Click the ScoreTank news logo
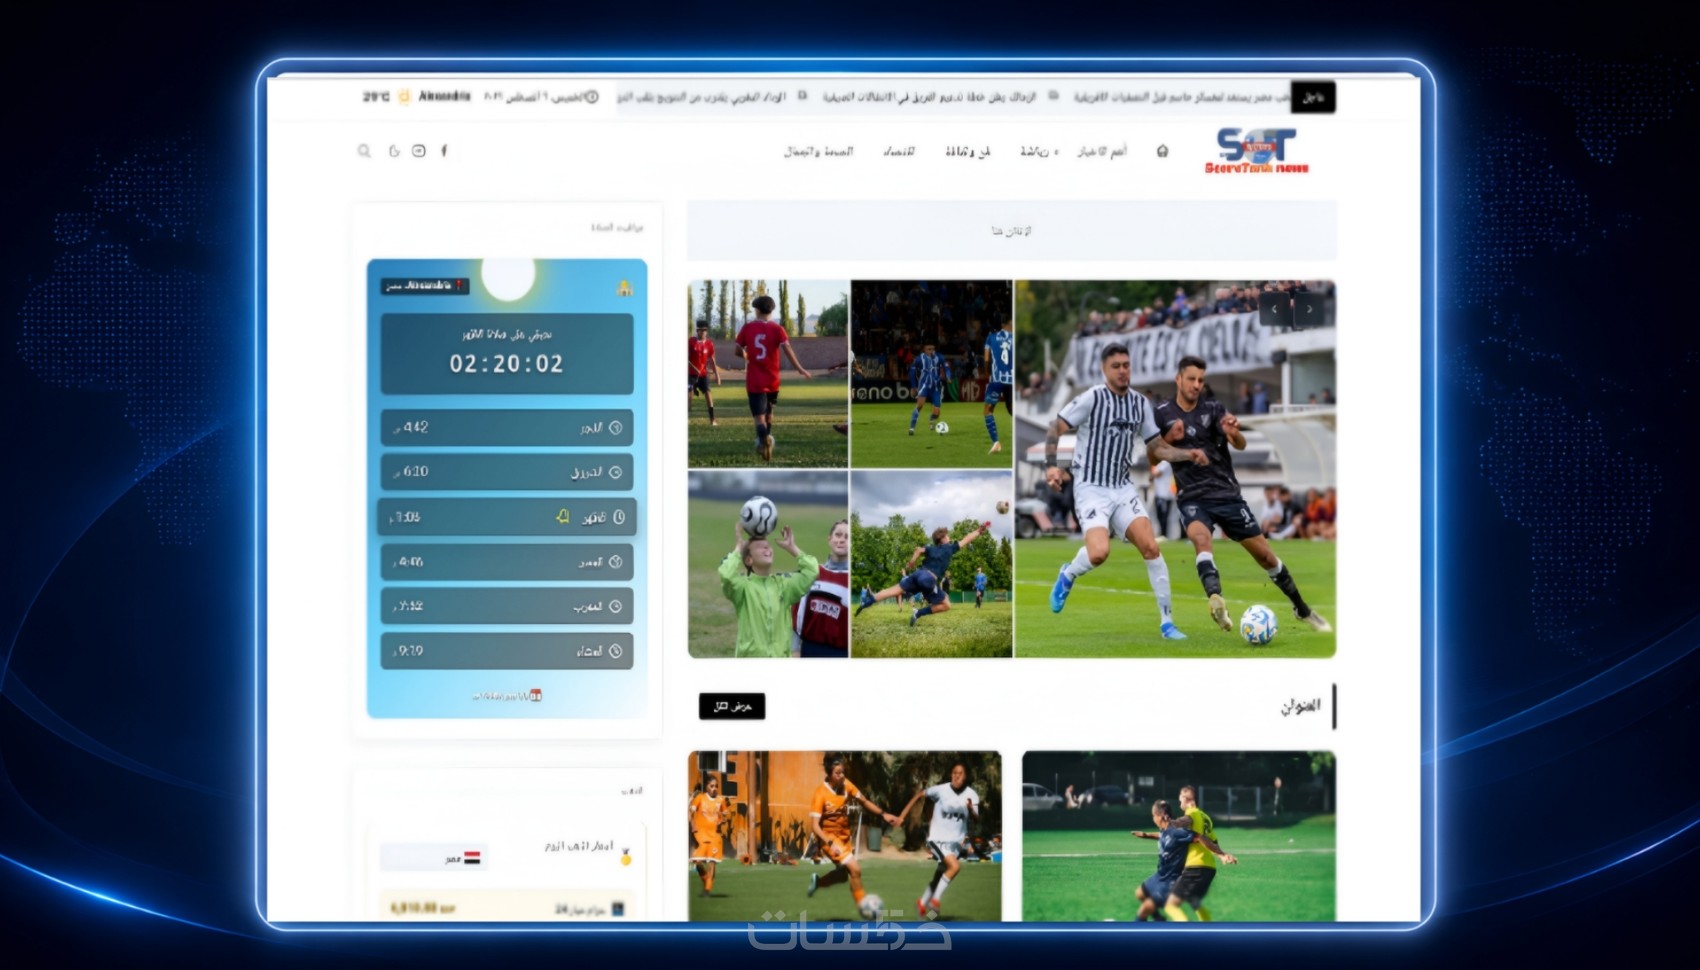 click(1256, 151)
